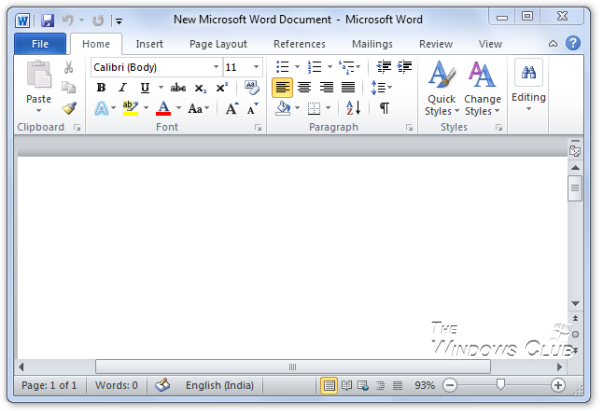
Task: Click the Undo icon in the title bar
Action: pos(67,20)
